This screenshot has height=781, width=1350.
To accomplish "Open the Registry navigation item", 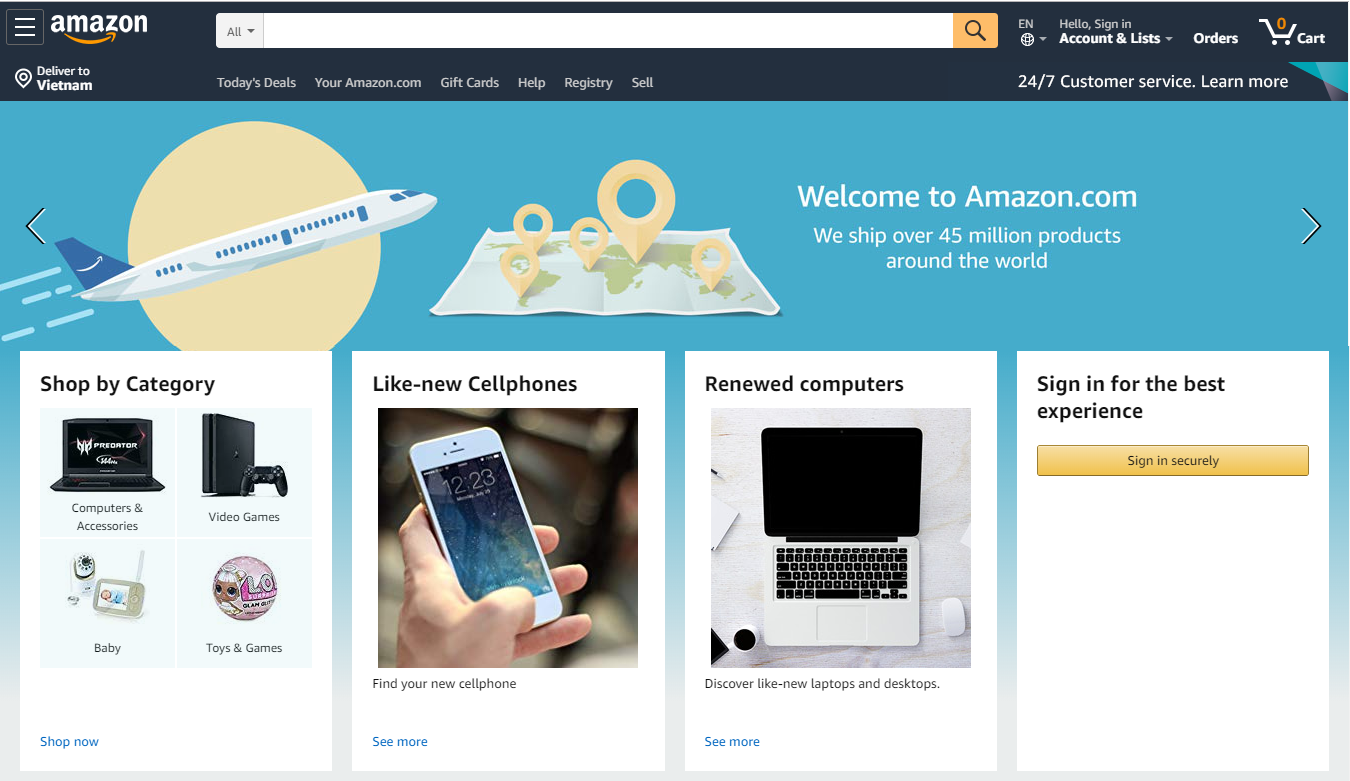I will (x=588, y=83).
